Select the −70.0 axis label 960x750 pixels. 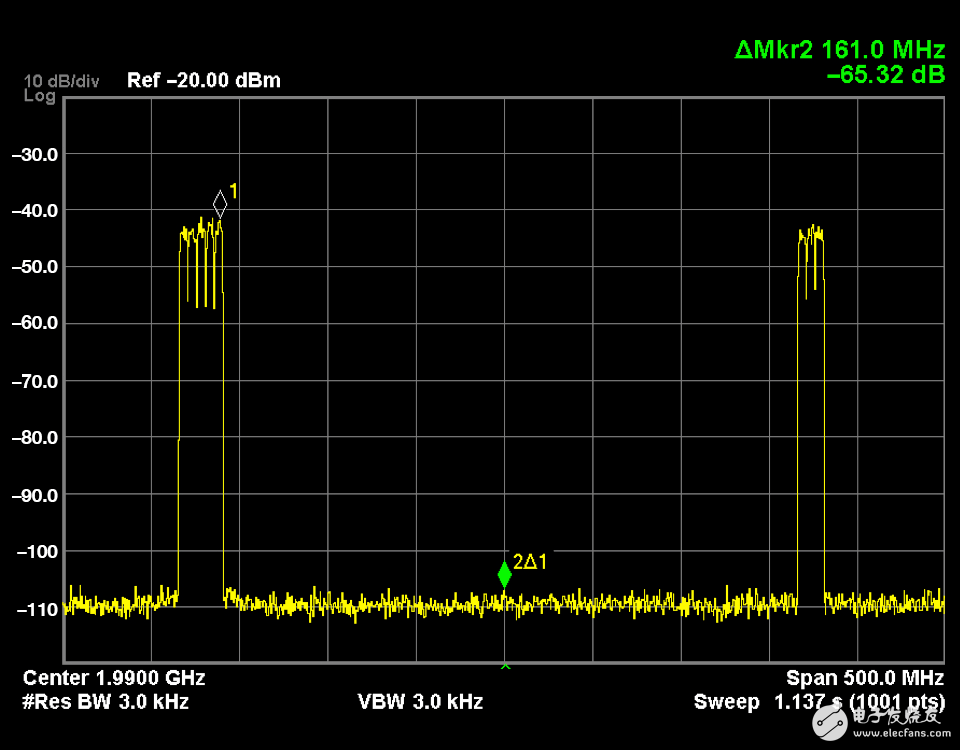coord(34,381)
